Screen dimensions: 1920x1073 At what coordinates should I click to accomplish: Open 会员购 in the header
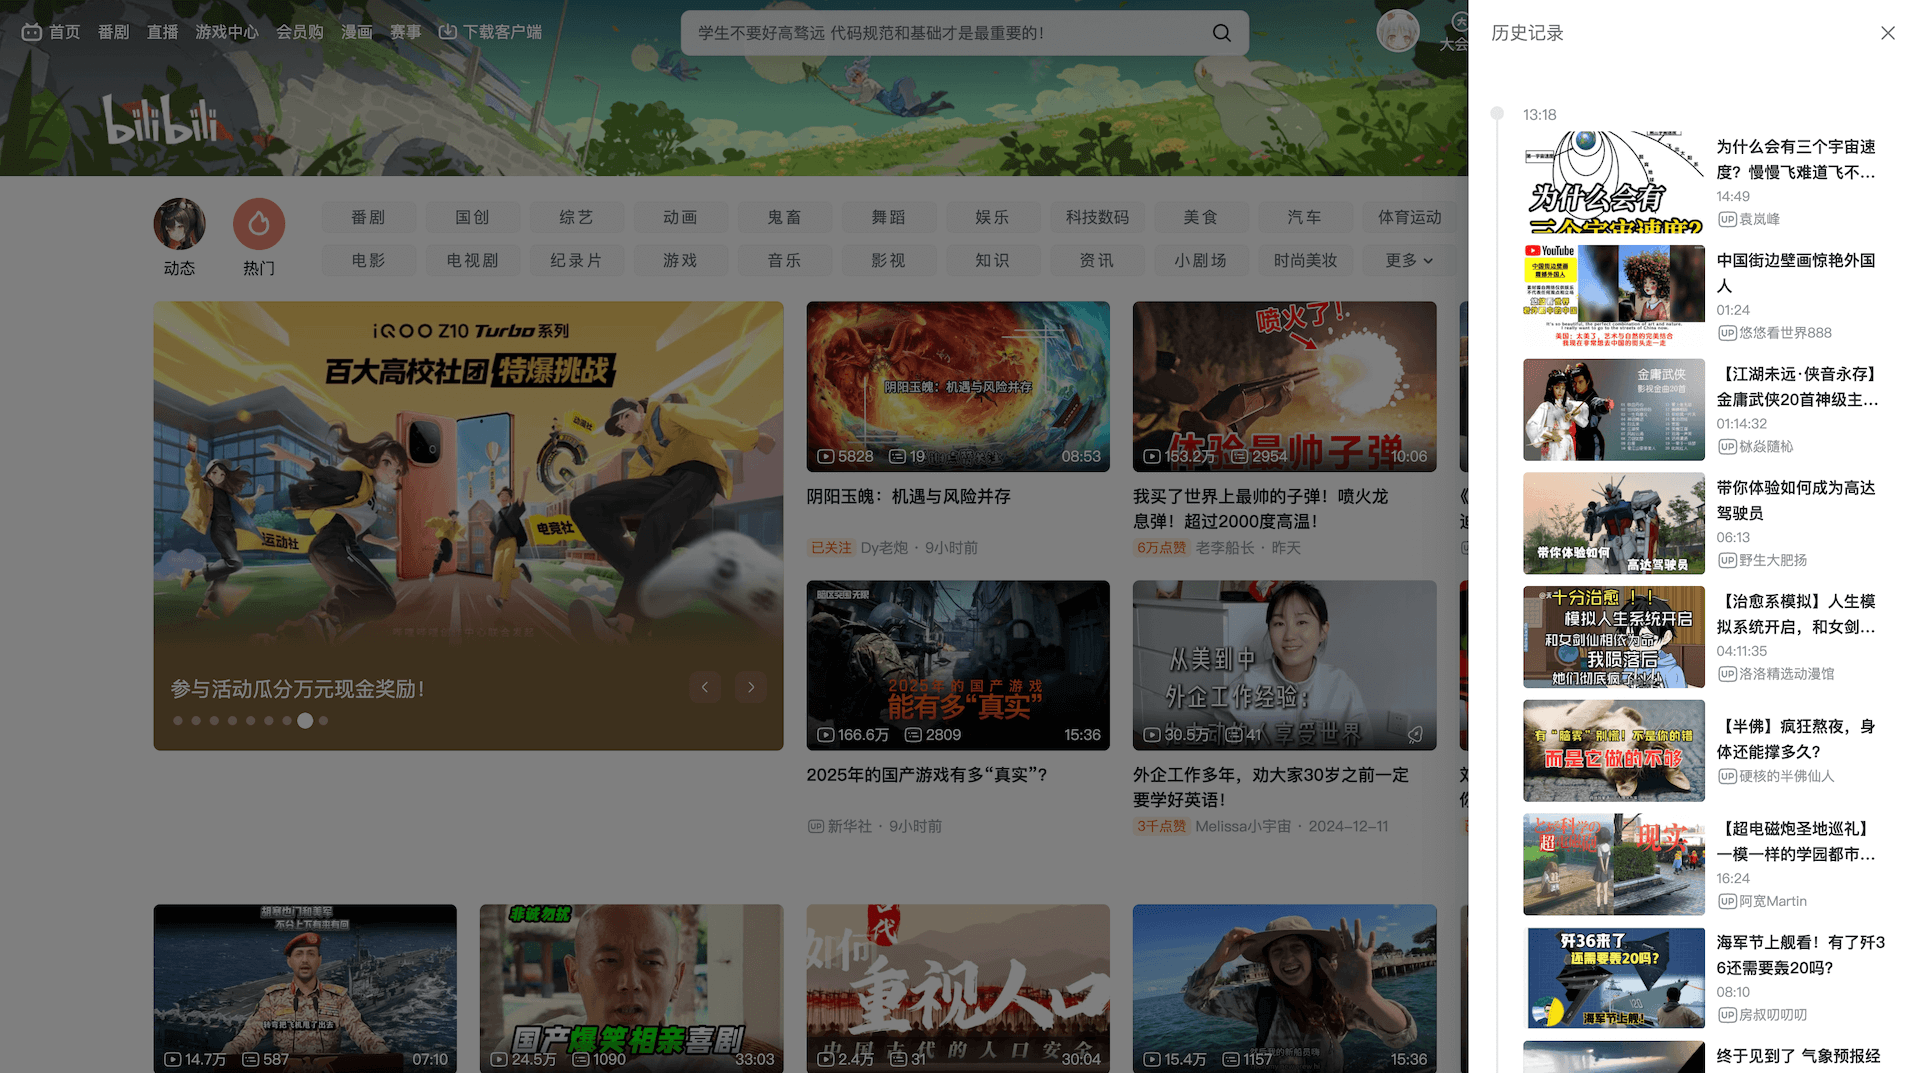[x=300, y=32]
